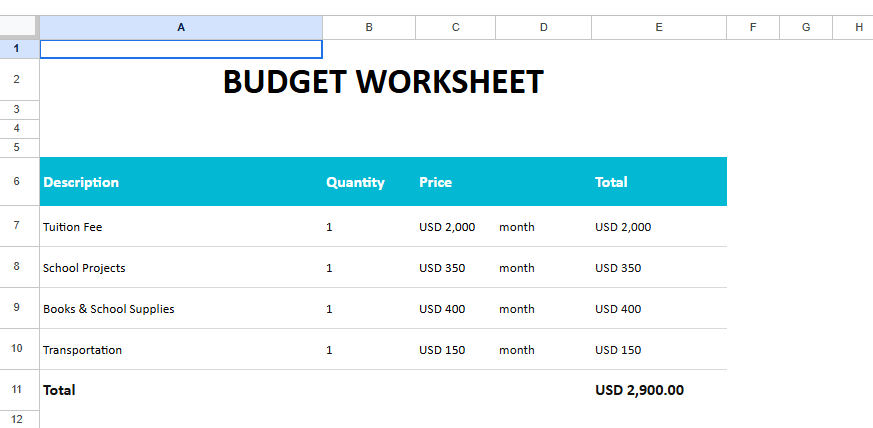
Task: Click the School Projects cell
Action: (84, 268)
